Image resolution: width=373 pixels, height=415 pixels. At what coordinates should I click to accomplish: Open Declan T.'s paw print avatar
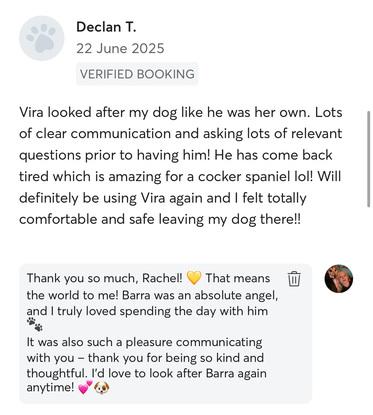click(x=41, y=38)
